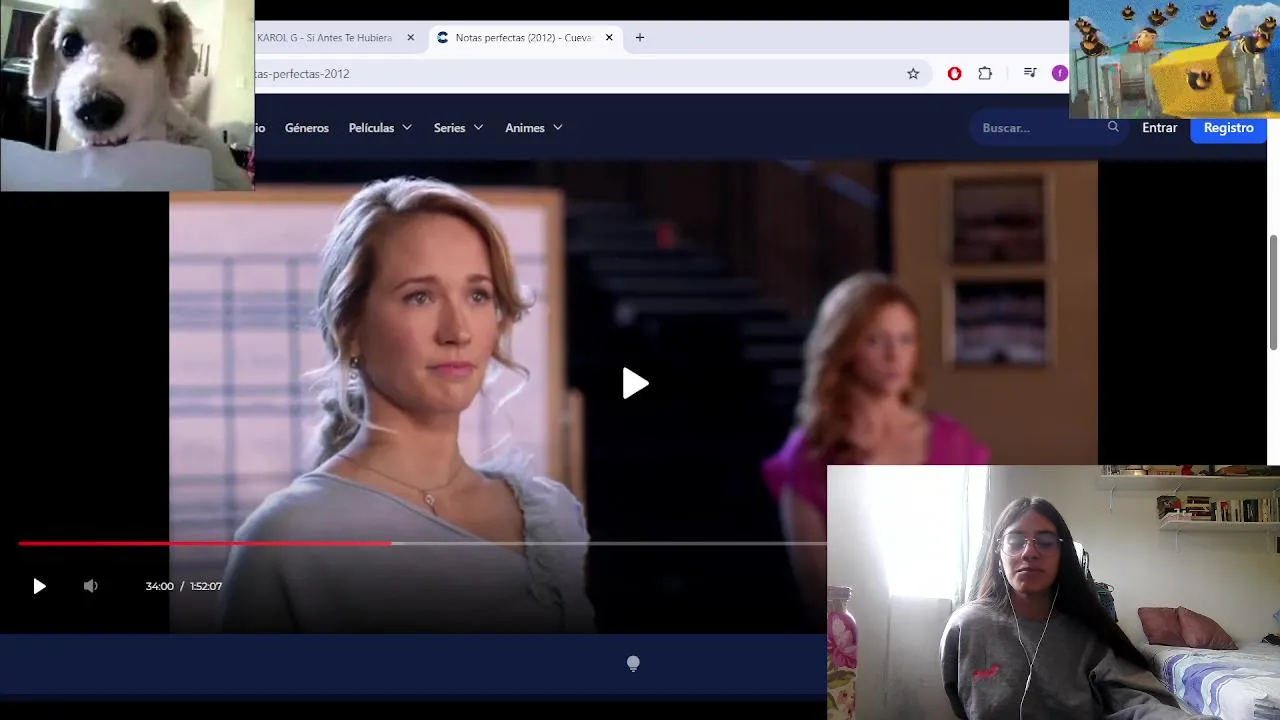Open the media controls icon in the toolbar
This screenshot has width=1280, height=720.
pyautogui.click(x=1030, y=73)
